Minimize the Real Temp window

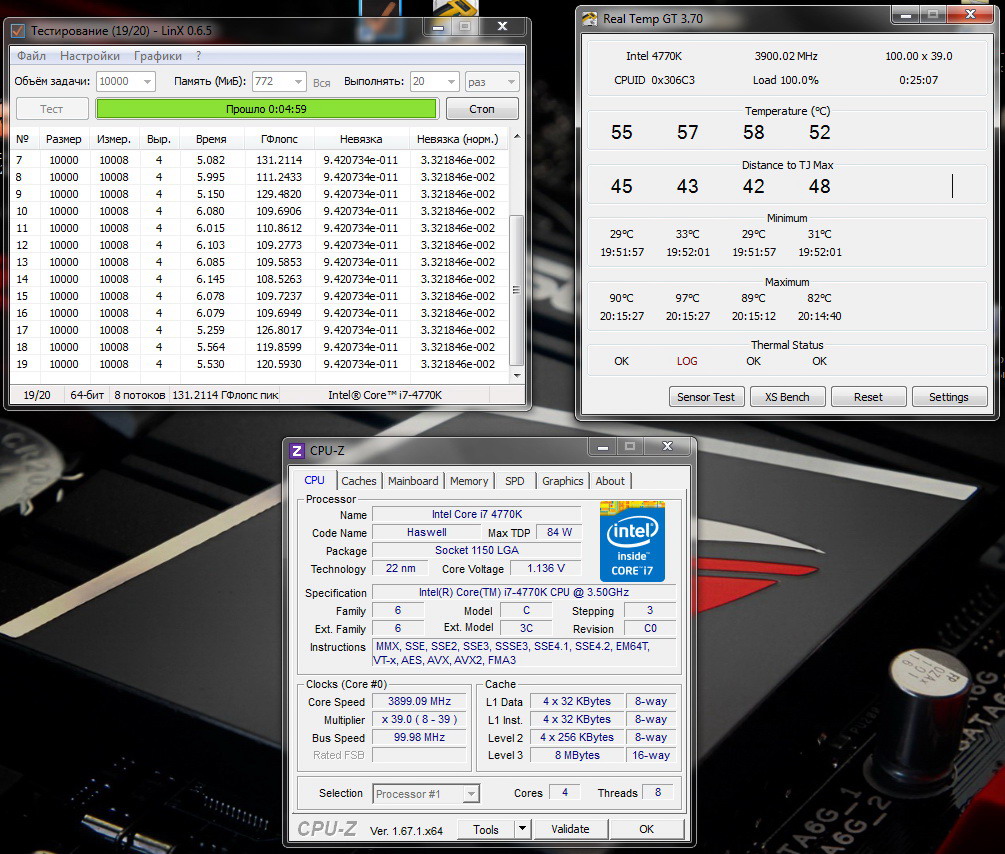point(906,15)
